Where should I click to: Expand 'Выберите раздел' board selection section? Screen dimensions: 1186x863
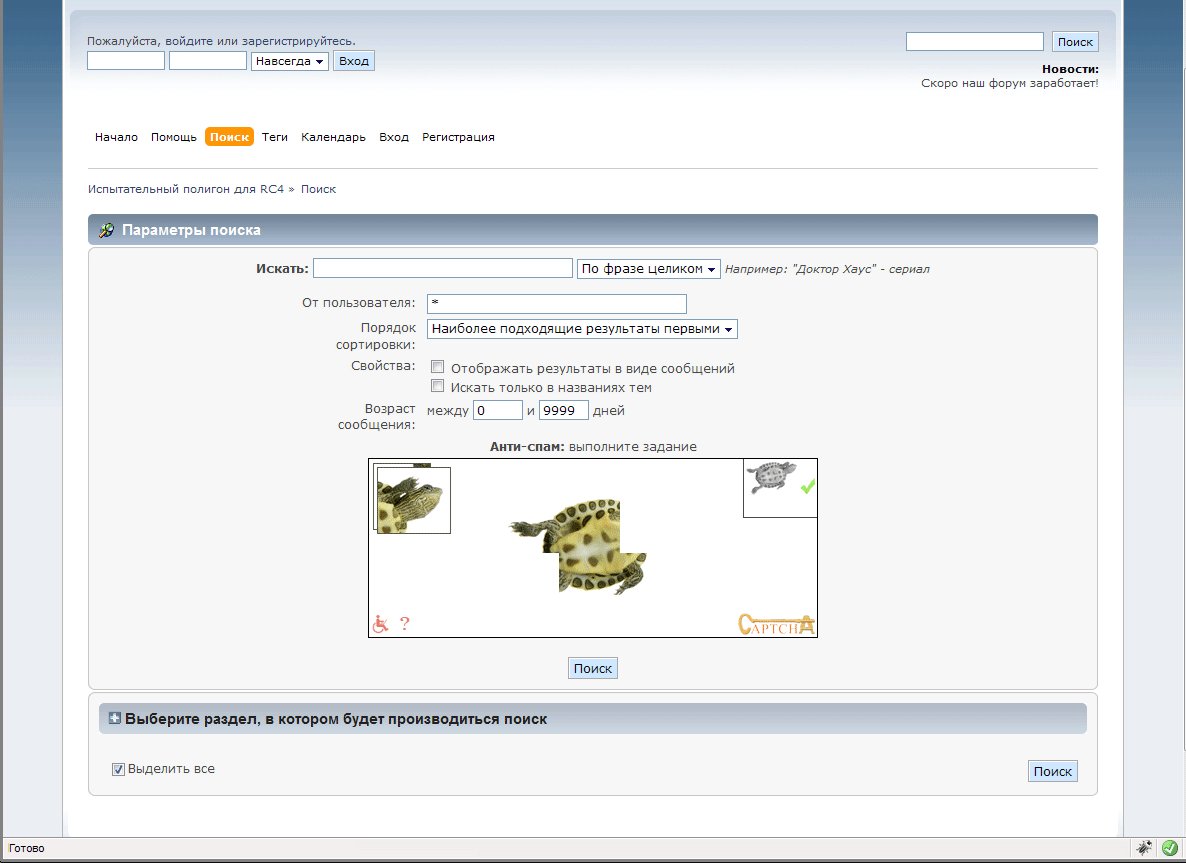(336, 719)
